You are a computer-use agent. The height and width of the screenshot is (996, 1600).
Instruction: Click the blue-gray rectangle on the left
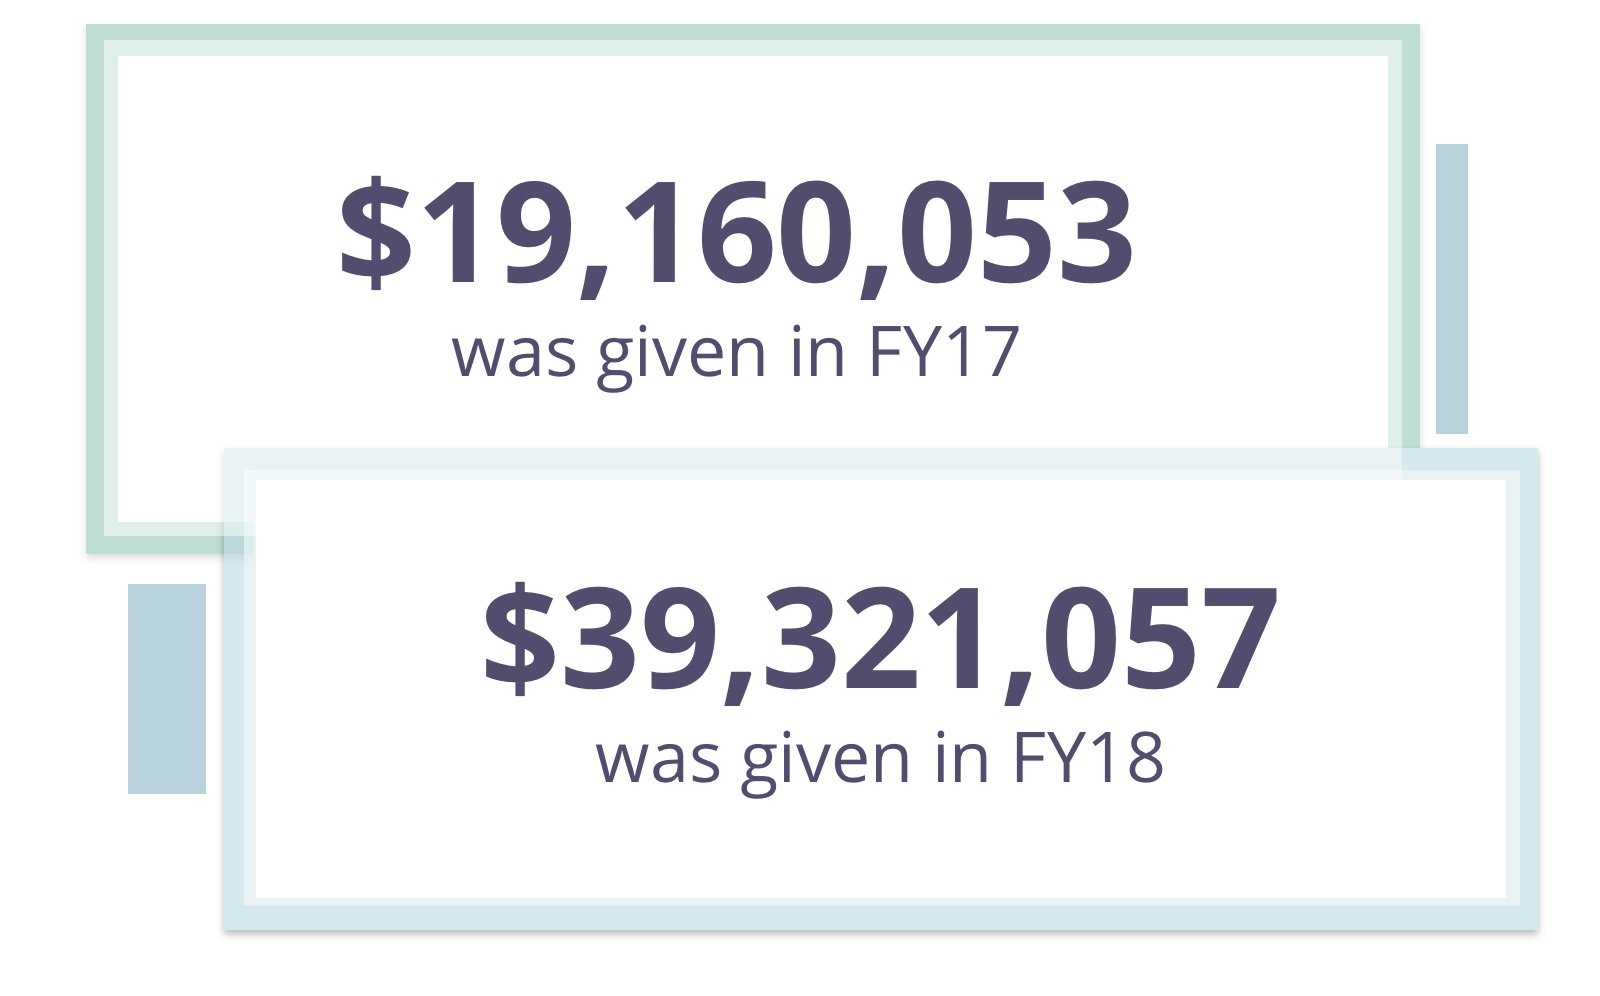(166, 689)
